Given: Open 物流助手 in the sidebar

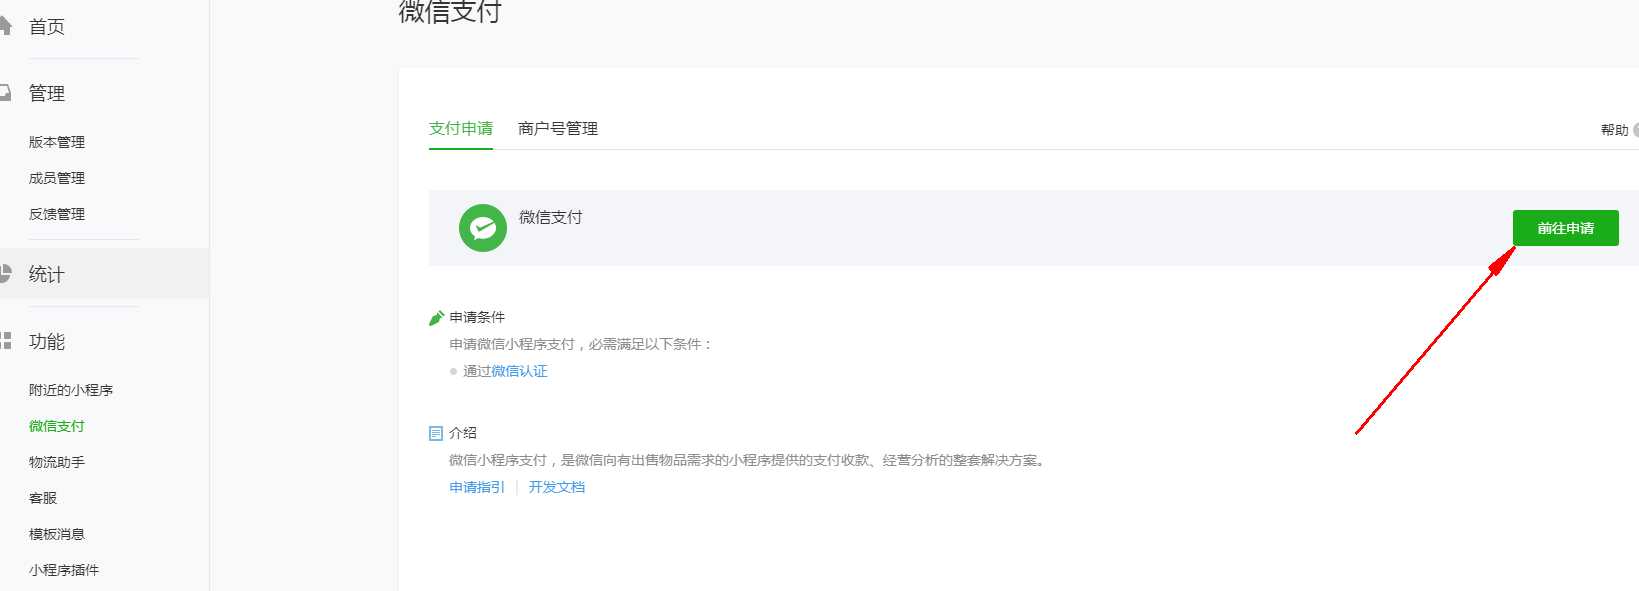Looking at the screenshot, I should pos(57,462).
